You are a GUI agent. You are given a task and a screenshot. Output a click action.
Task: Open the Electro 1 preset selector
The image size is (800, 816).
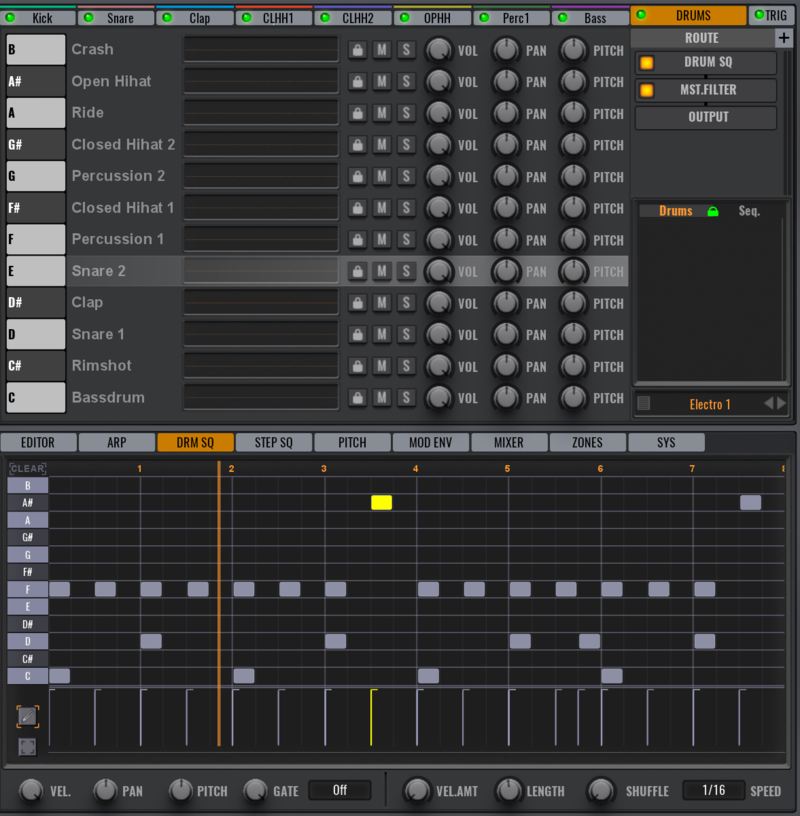point(710,404)
